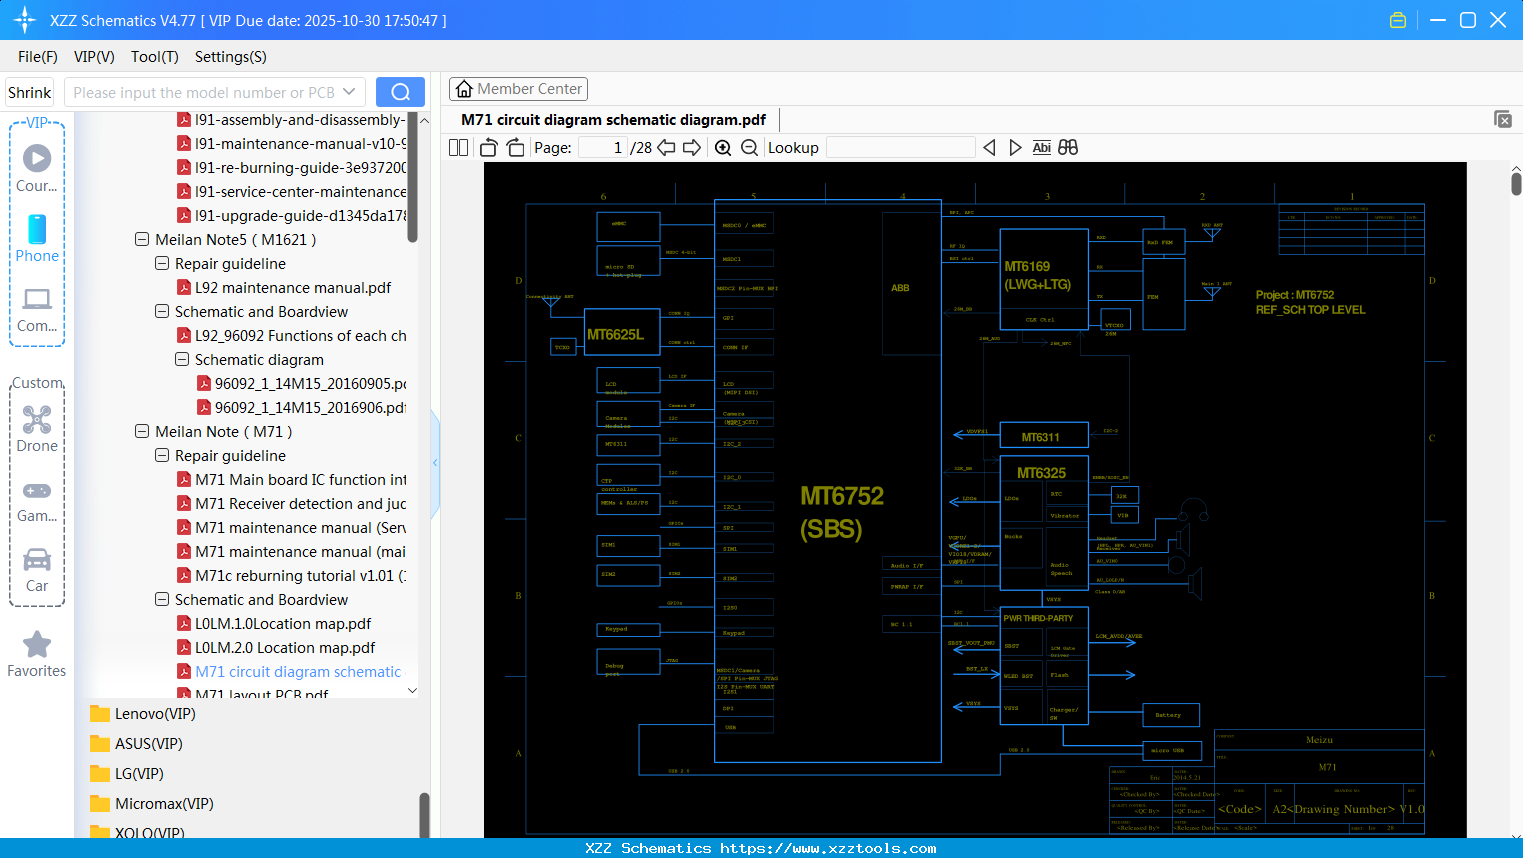Toggle the Abi match-case search option

(x=1041, y=147)
